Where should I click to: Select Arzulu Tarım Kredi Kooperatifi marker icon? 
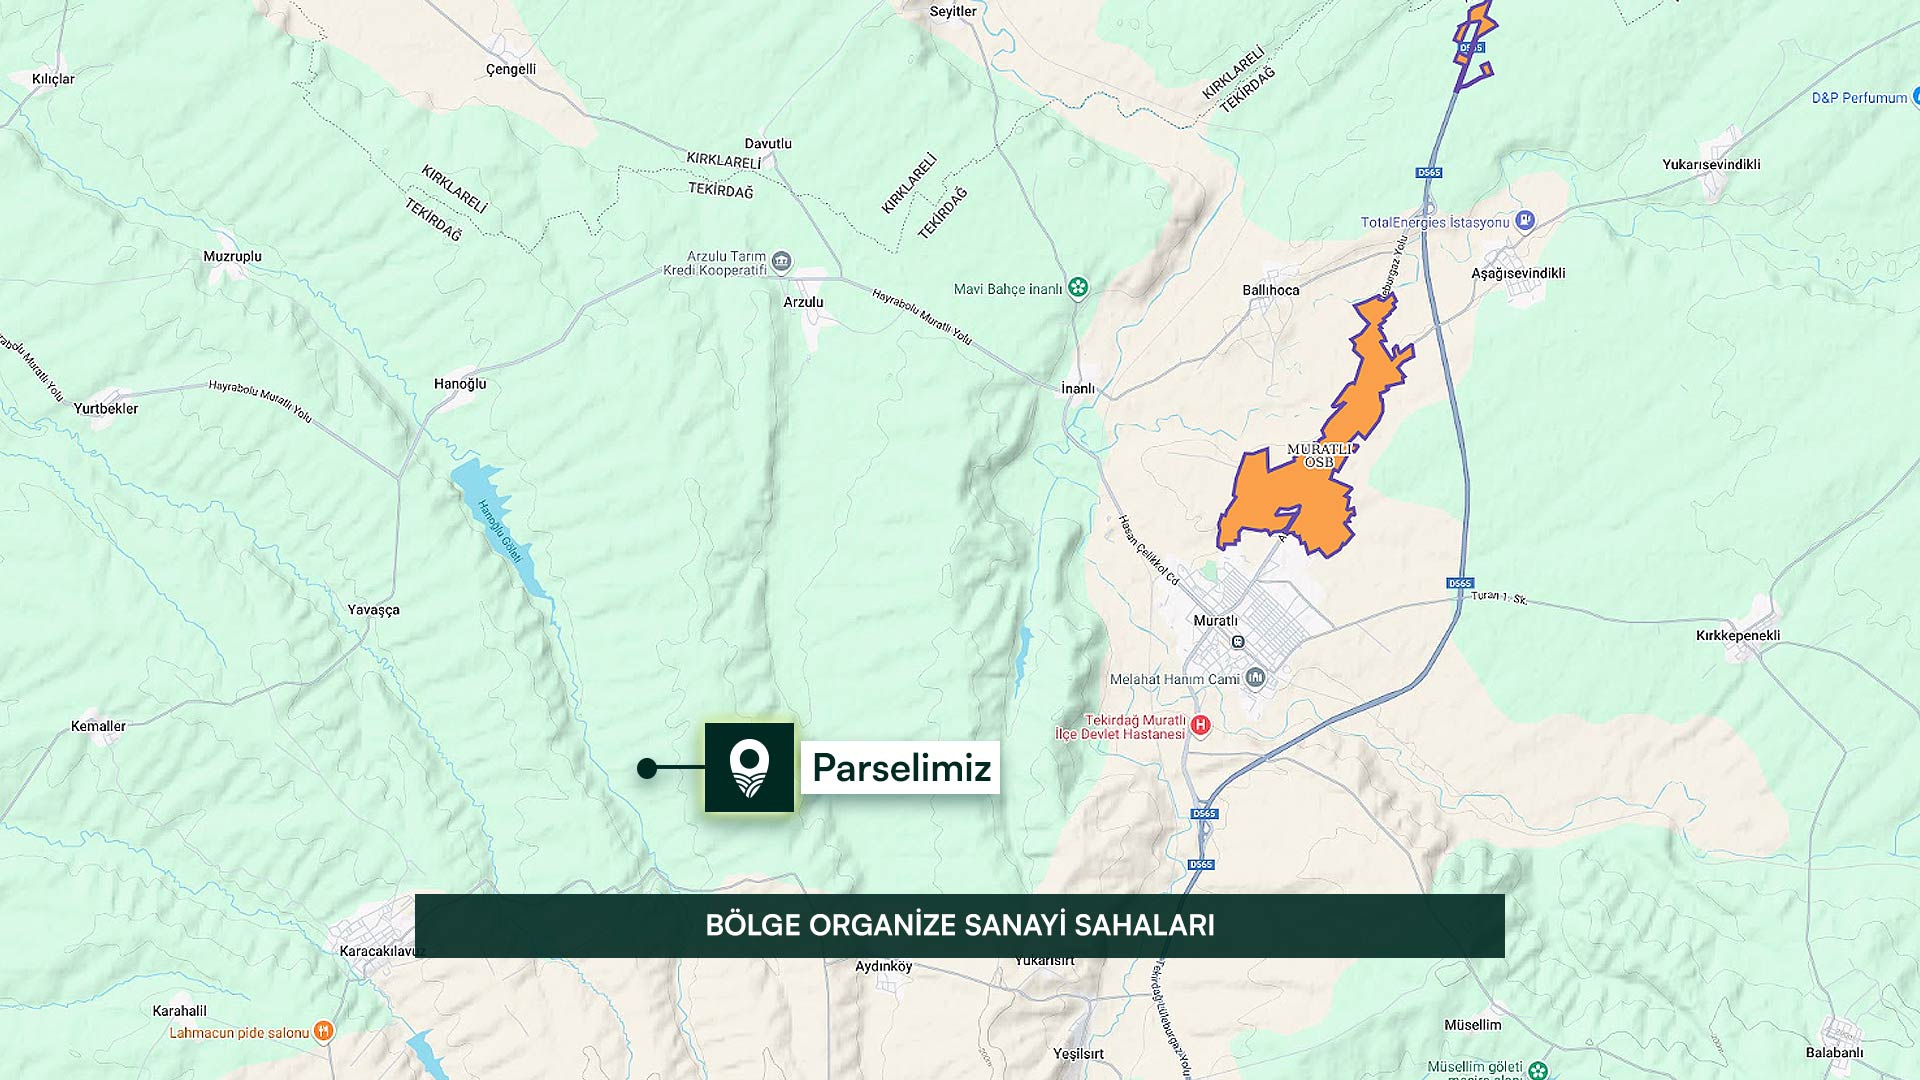point(781,262)
